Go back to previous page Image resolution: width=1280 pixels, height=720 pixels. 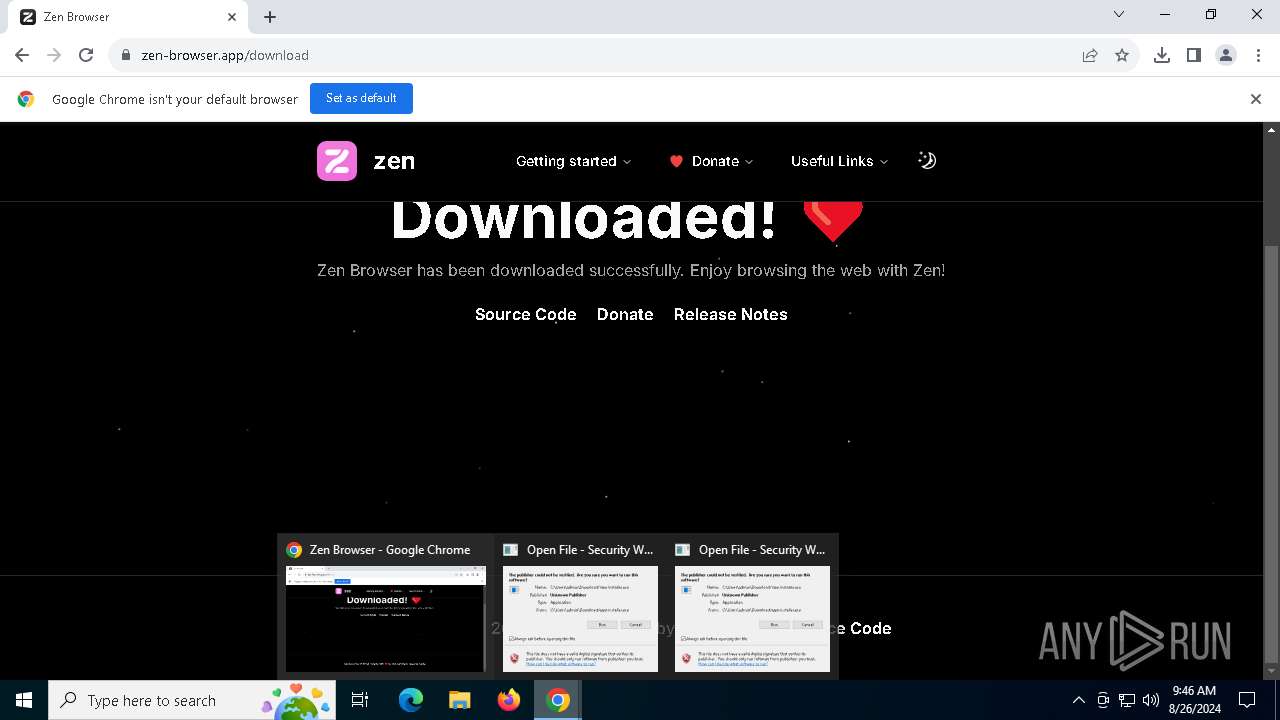point(22,55)
